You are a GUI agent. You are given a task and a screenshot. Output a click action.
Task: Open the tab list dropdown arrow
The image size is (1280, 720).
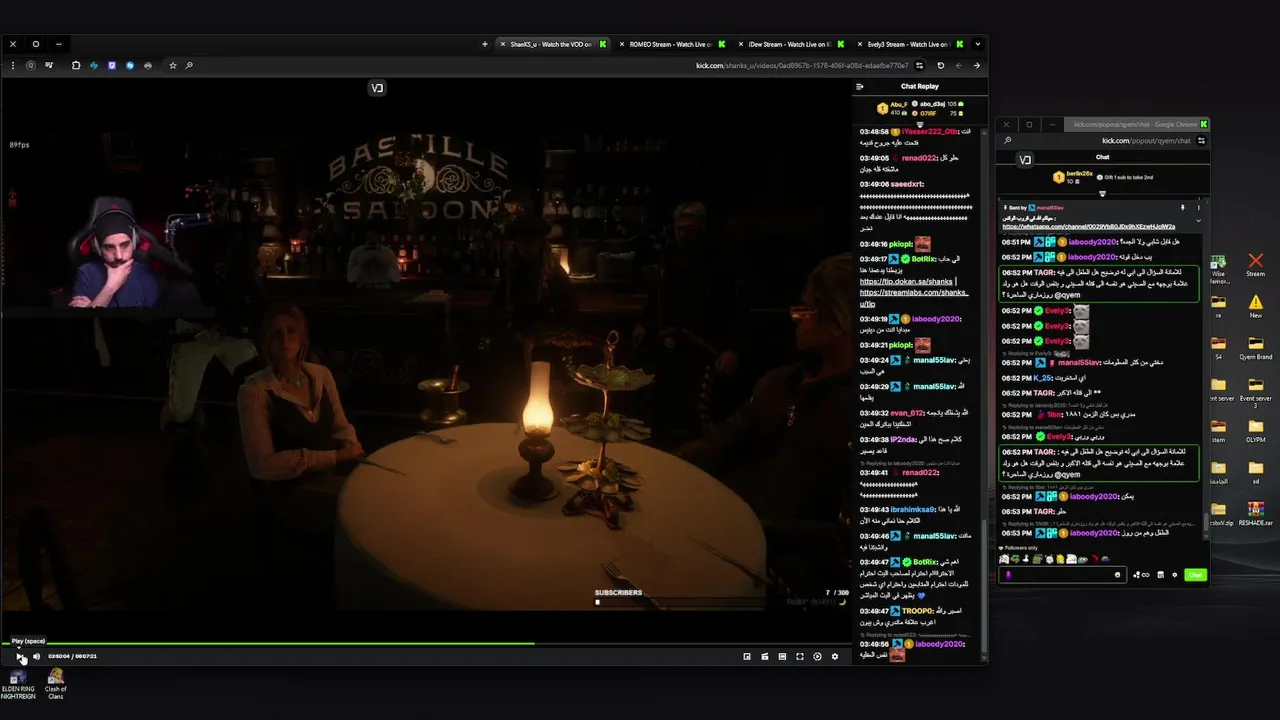(x=977, y=44)
